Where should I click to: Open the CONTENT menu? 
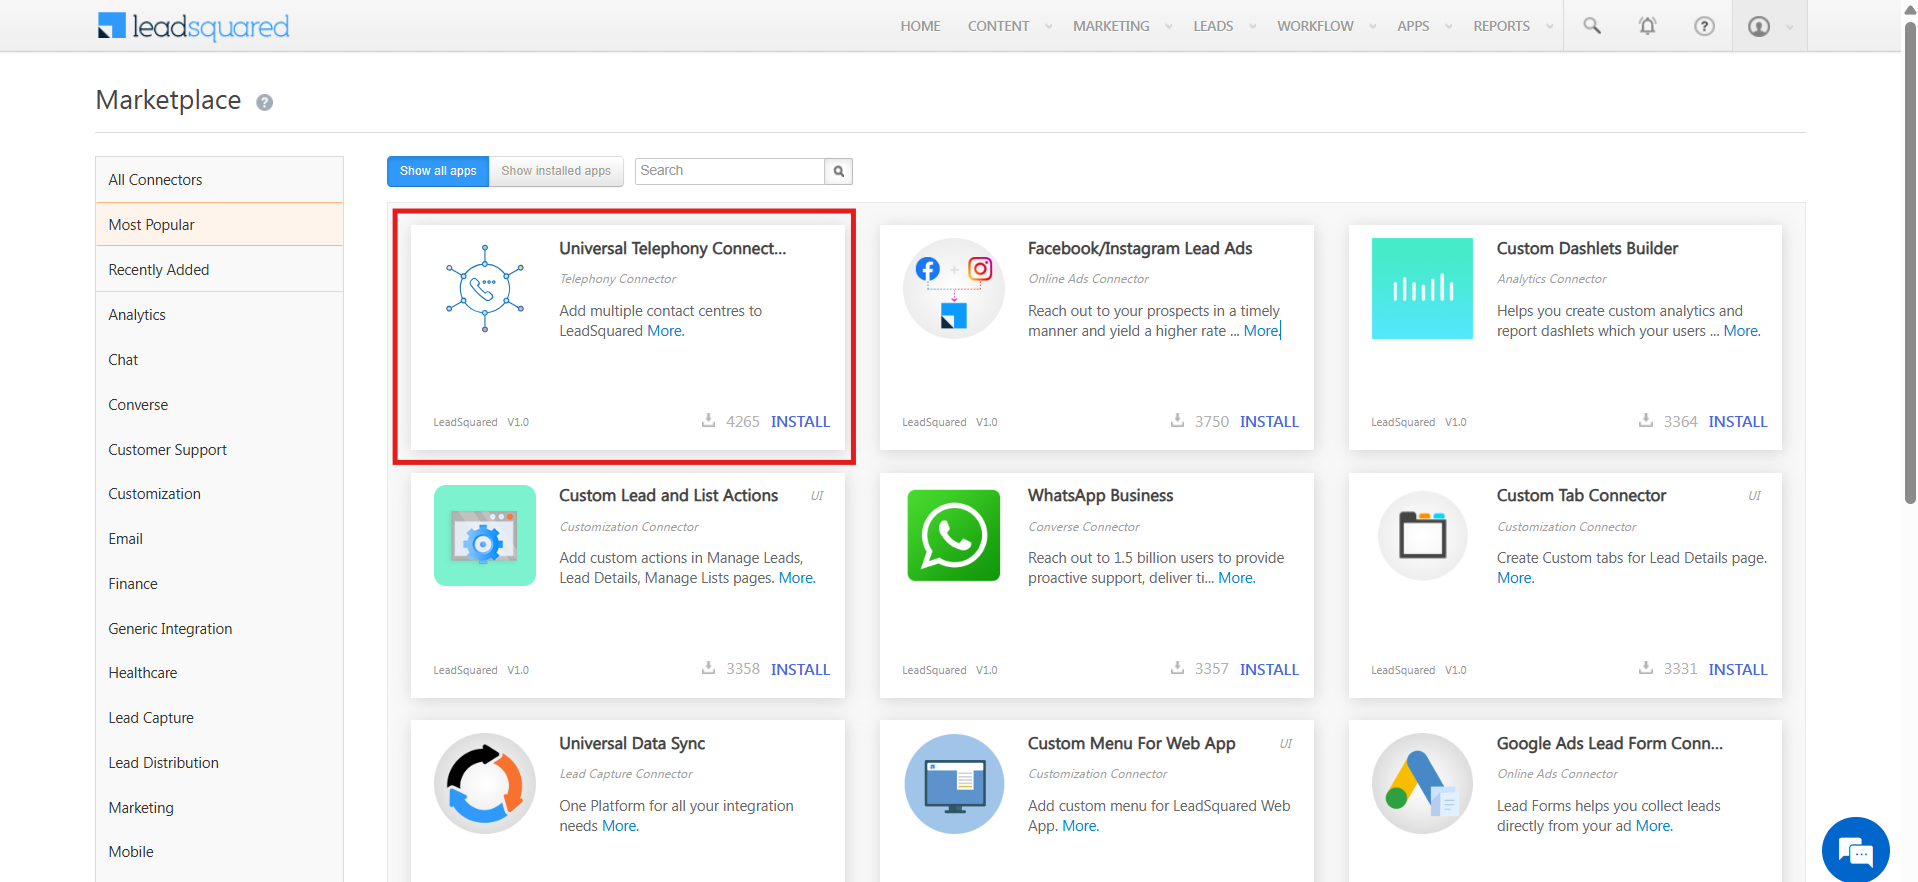[x=998, y=26]
